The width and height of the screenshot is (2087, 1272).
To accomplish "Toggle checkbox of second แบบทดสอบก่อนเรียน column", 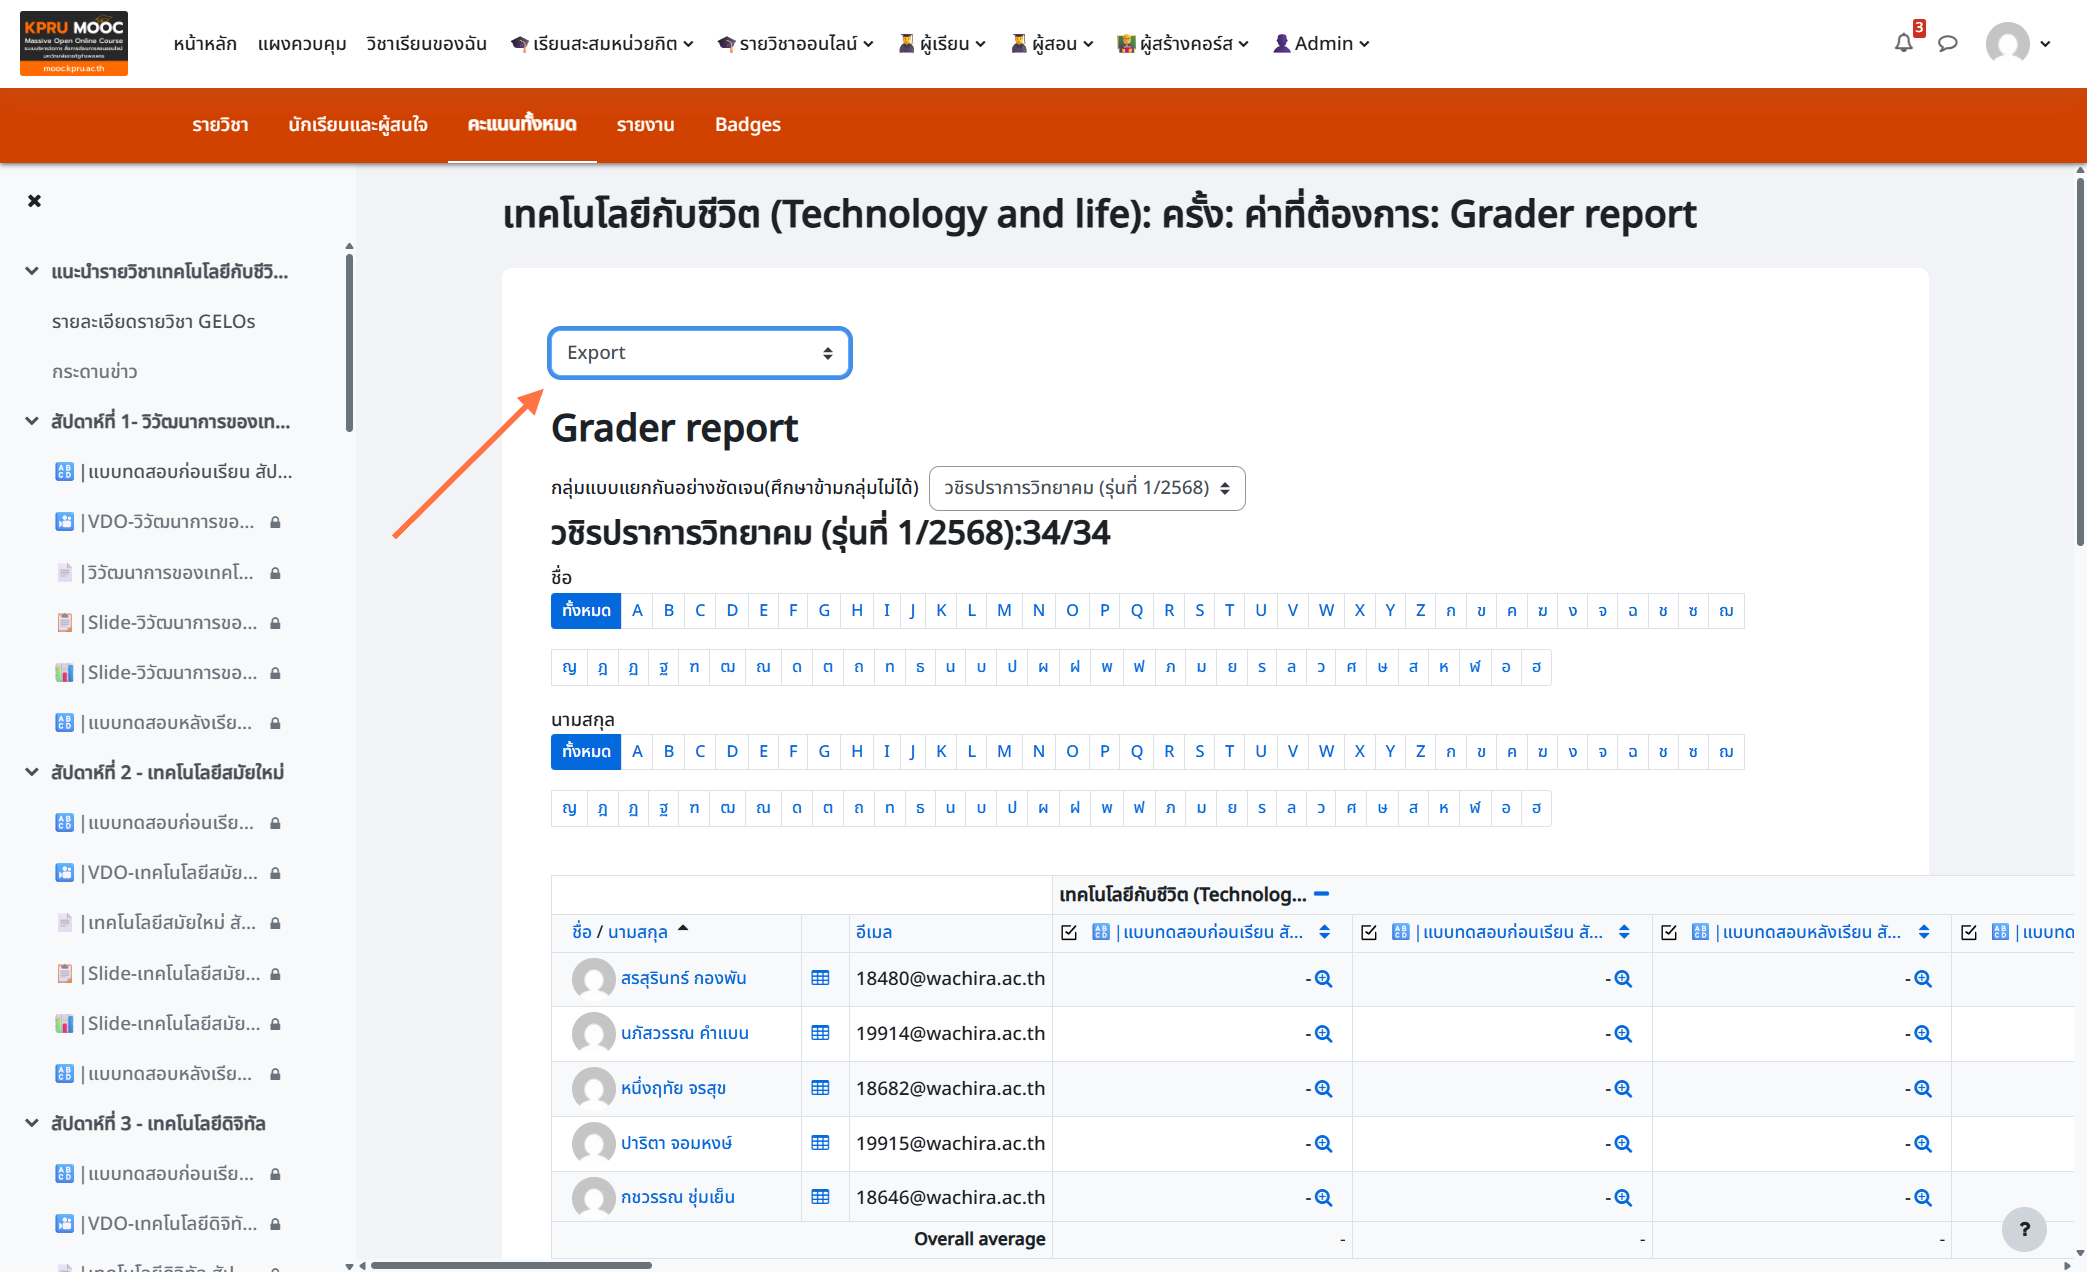I will click(x=1369, y=932).
